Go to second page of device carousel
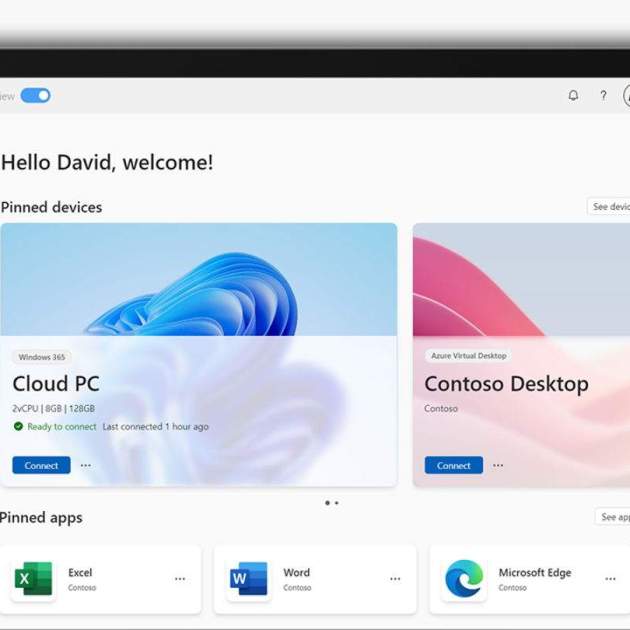This screenshot has width=630, height=630. coord(337,503)
